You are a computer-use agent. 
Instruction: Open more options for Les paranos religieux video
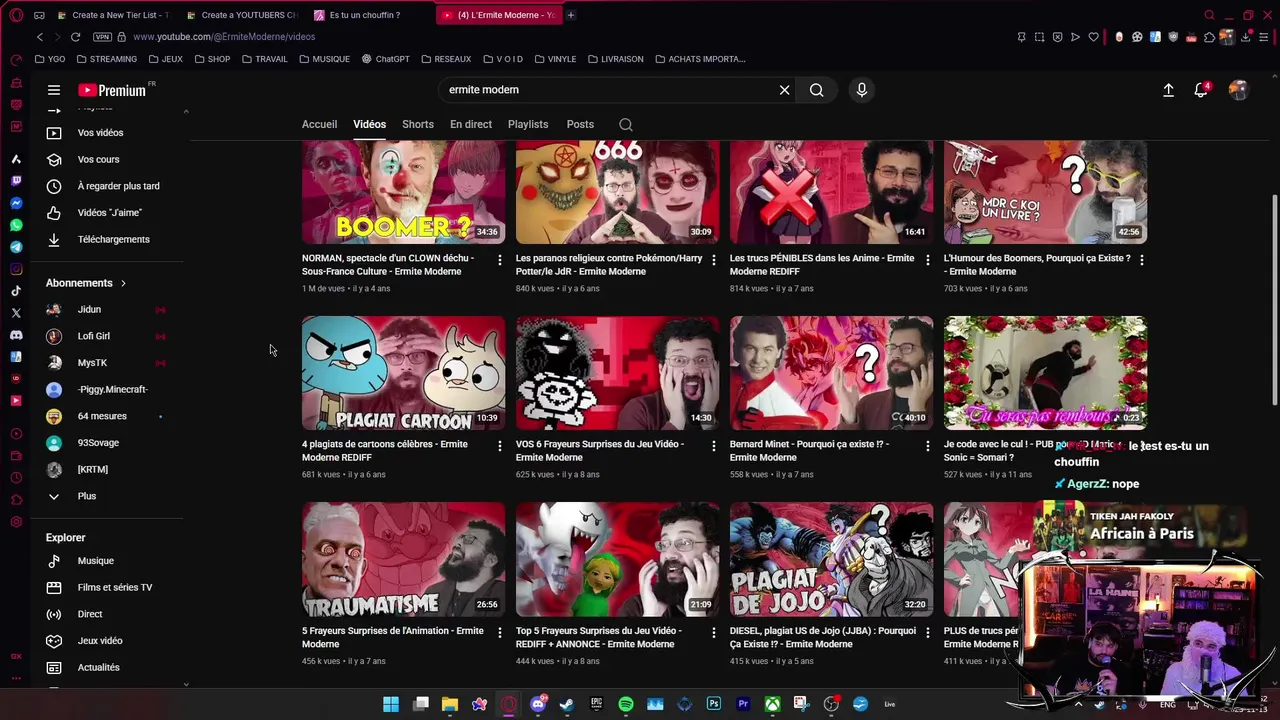714,260
